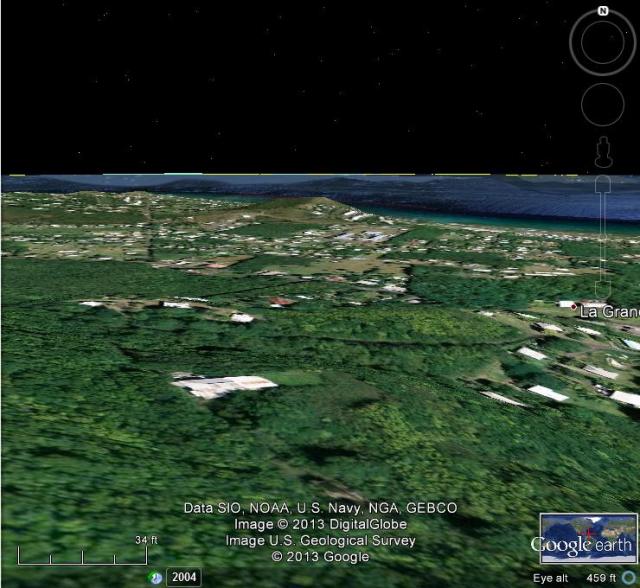640x588 pixels.
Task: Click the 2004 imagery date button
Action: click(184, 577)
